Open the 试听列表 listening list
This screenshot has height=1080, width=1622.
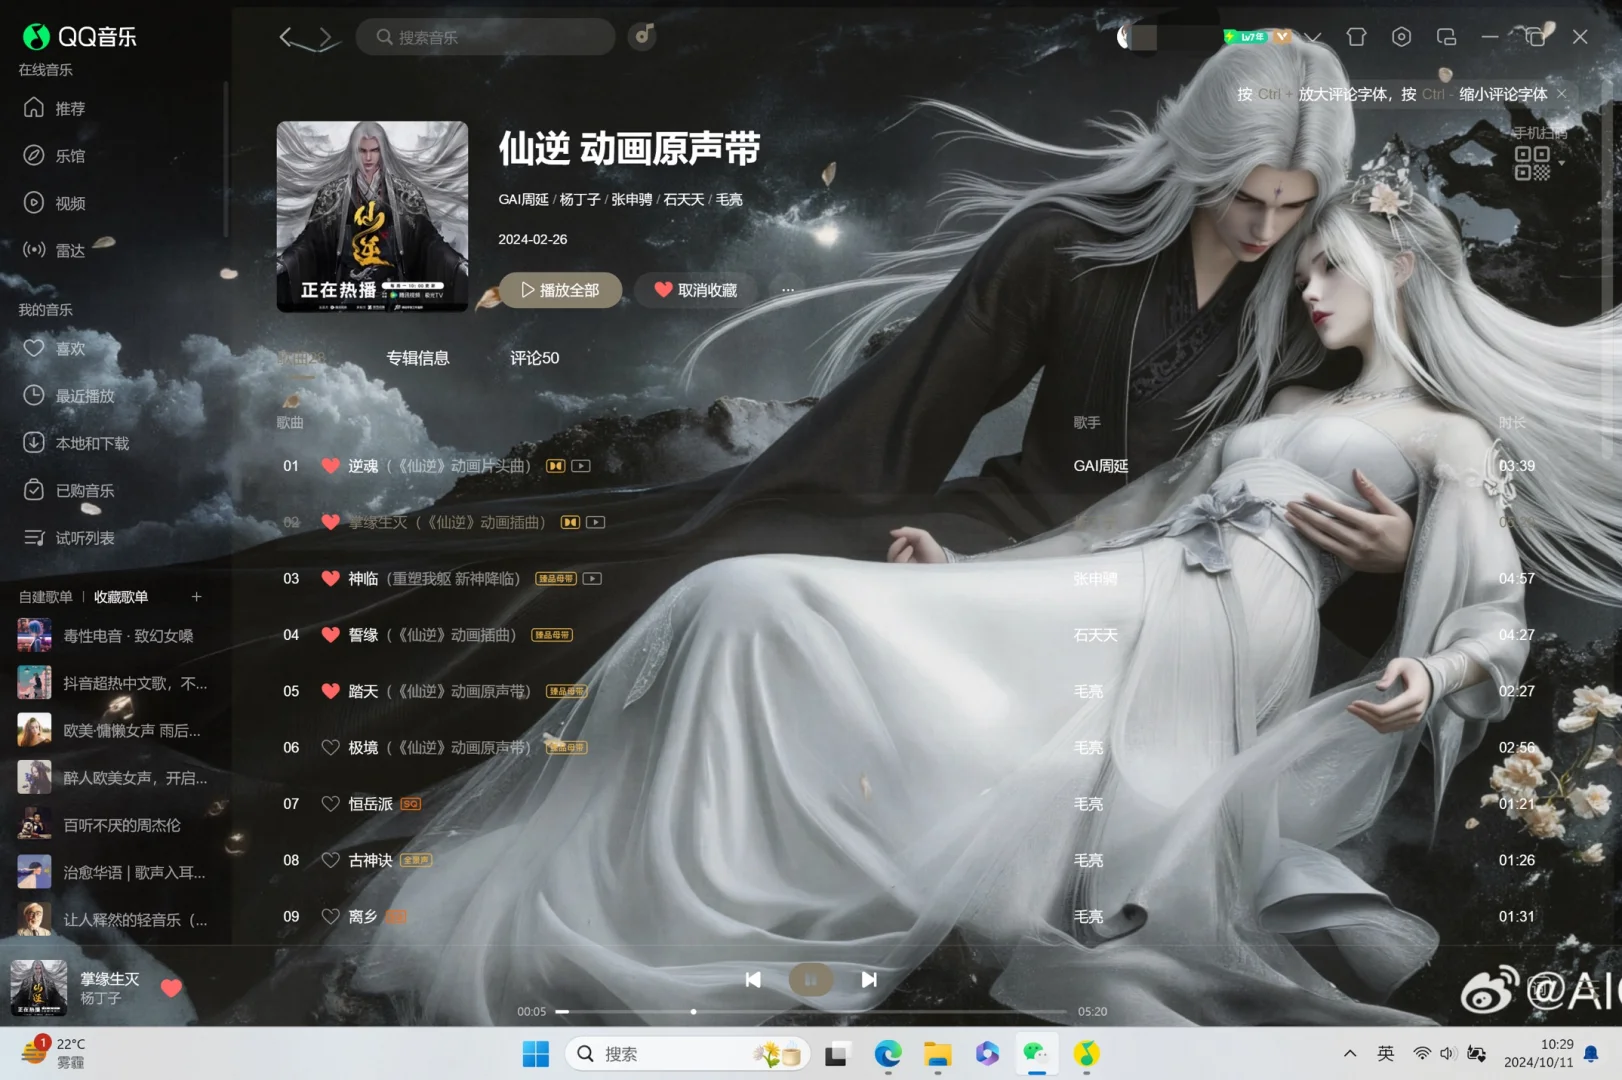click(x=70, y=538)
